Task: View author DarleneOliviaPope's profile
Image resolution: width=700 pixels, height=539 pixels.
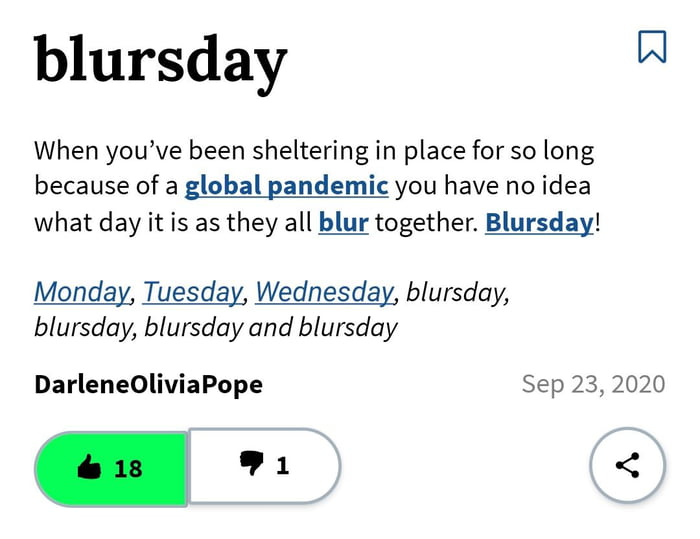Action: pyautogui.click(x=148, y=384)
